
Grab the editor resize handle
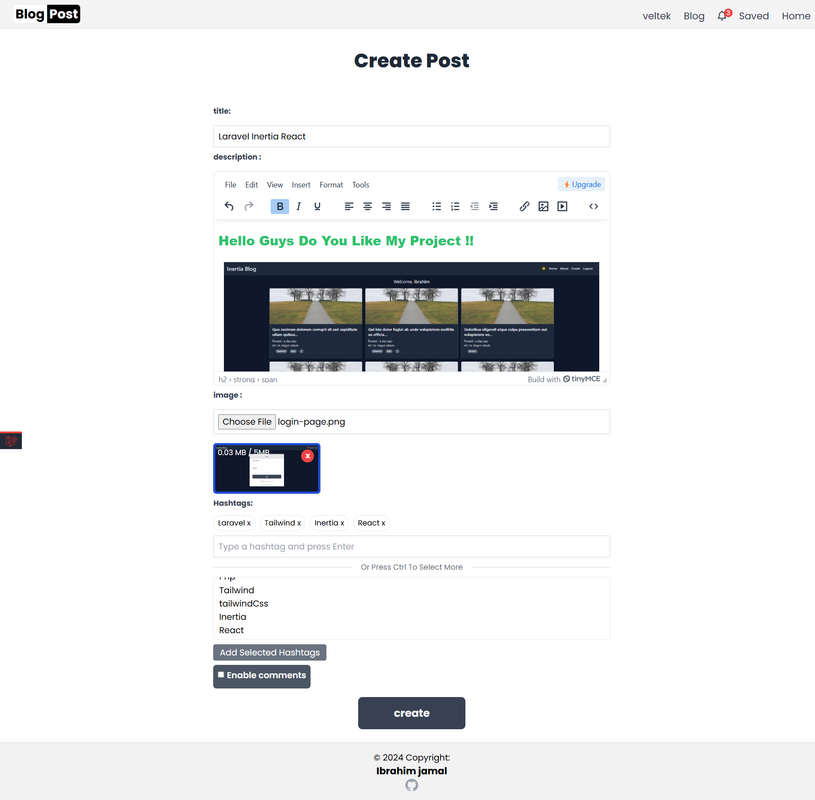(604, 379)
